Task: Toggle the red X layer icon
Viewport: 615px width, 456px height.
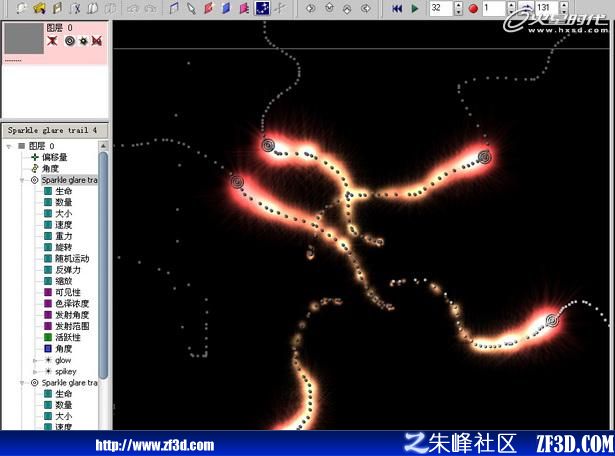Action: (x=52, y=40)
